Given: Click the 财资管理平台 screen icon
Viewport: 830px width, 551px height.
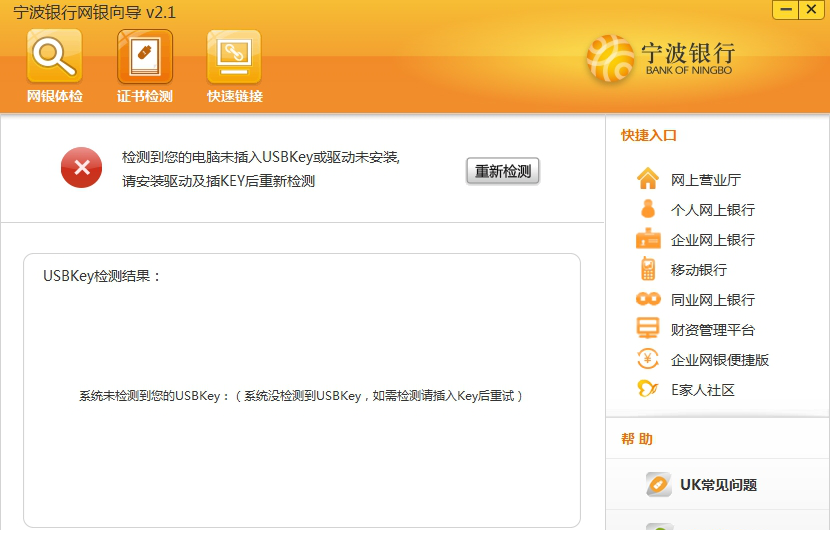Looking at the screenshot, I should pos(648,328).
